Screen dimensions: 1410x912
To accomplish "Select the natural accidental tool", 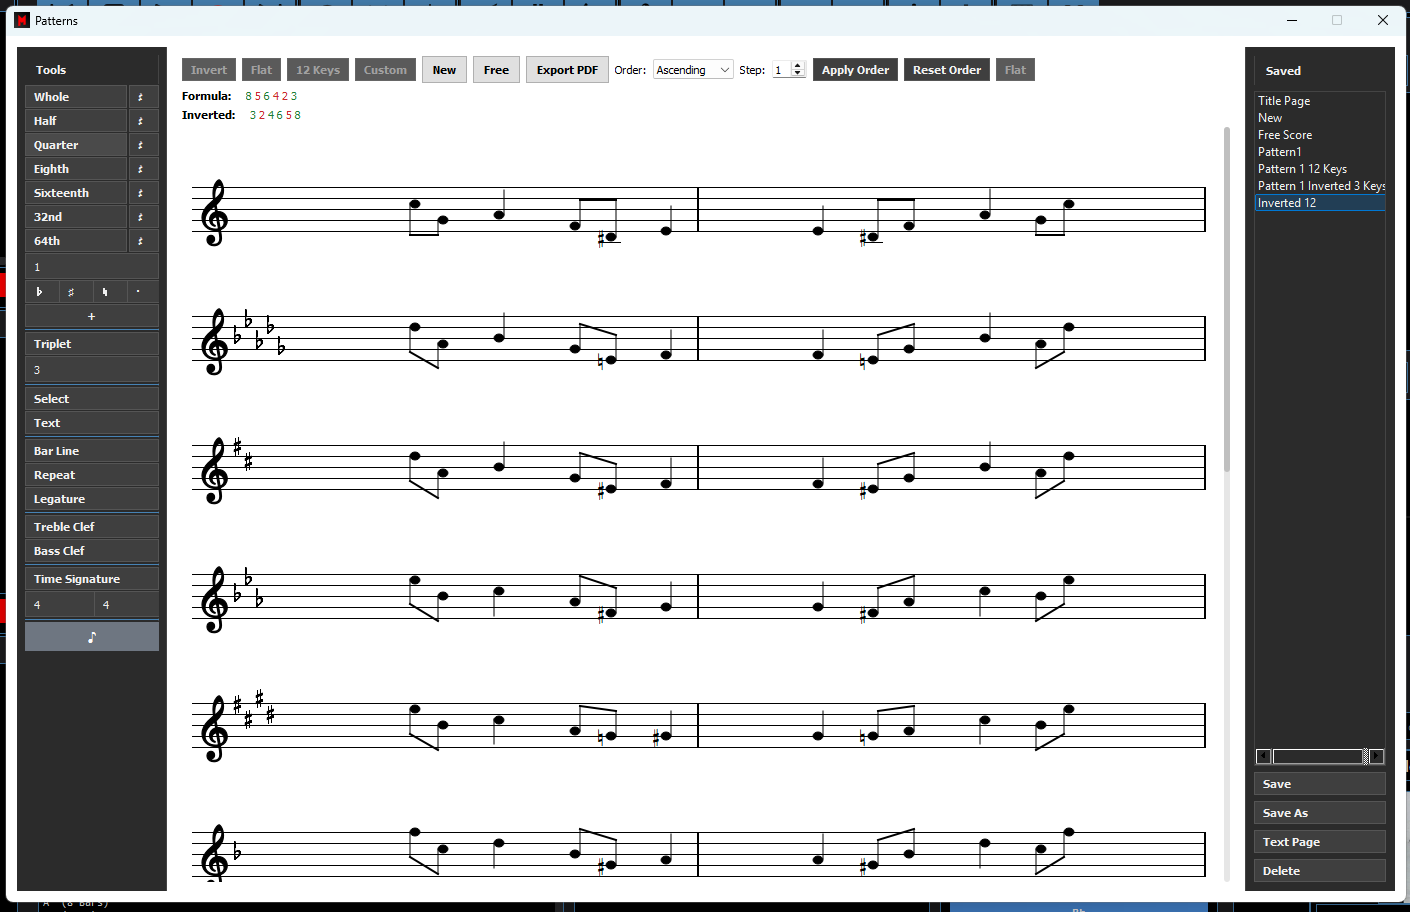I will [x=105, y=292].
